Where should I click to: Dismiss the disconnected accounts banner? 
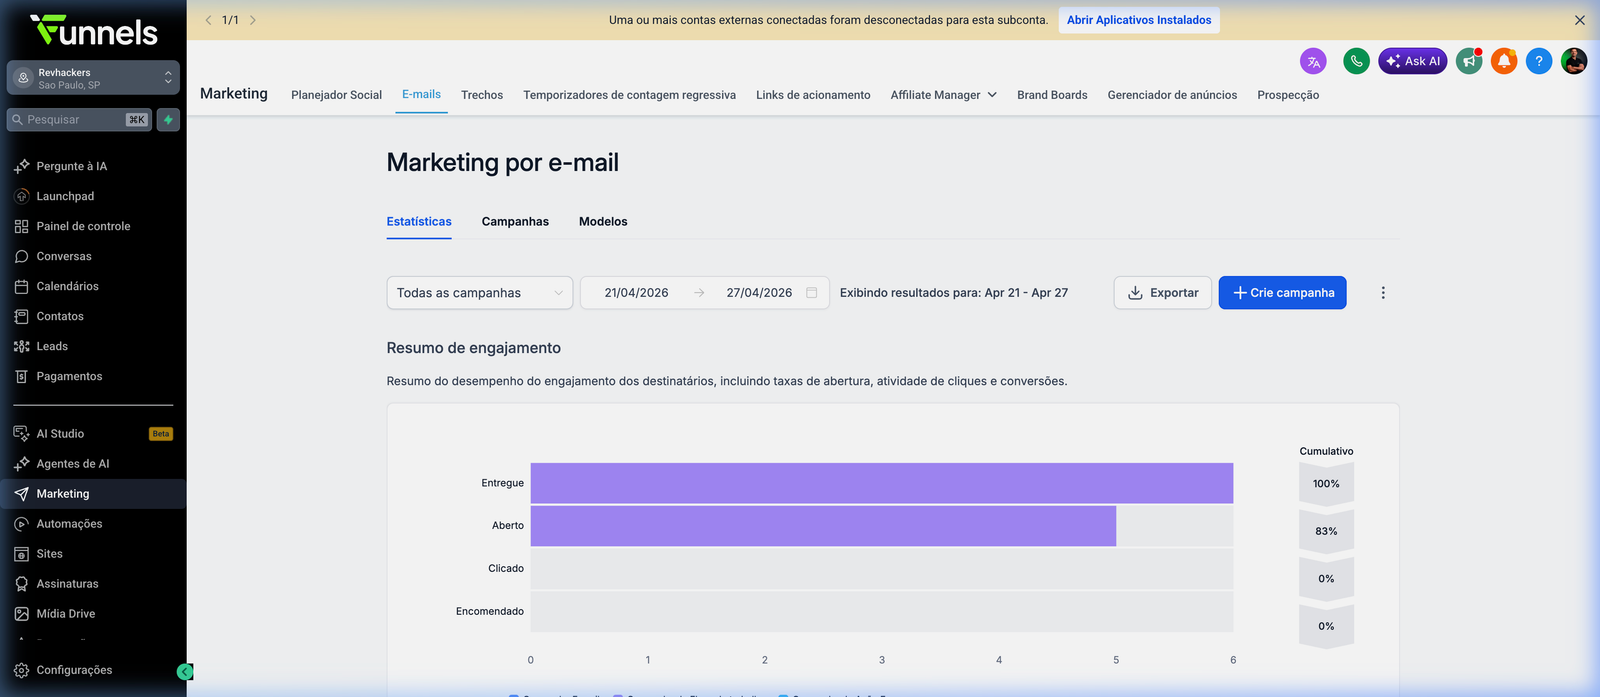click(x=1580, y=20)
